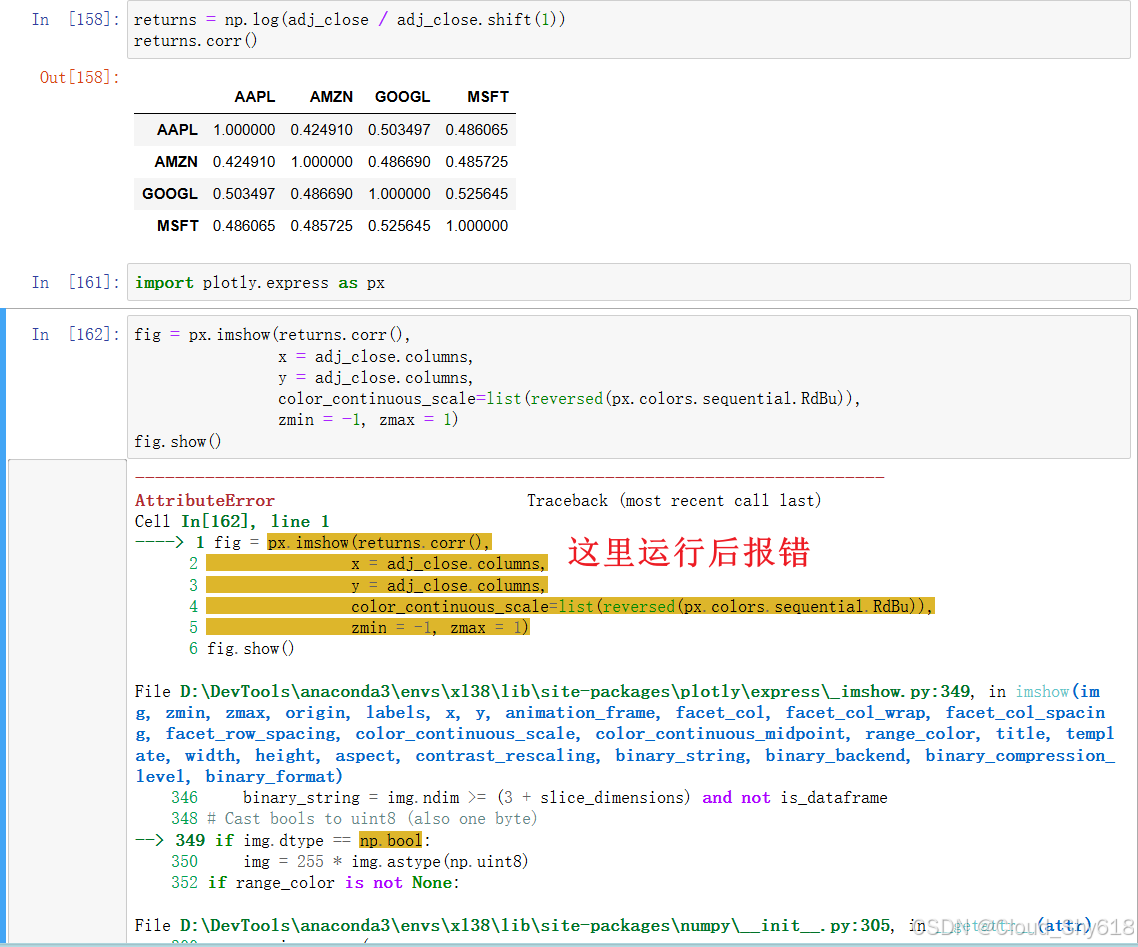
Task: Click the 0.525645 value in MSFT row
Action: coord(399,226)
